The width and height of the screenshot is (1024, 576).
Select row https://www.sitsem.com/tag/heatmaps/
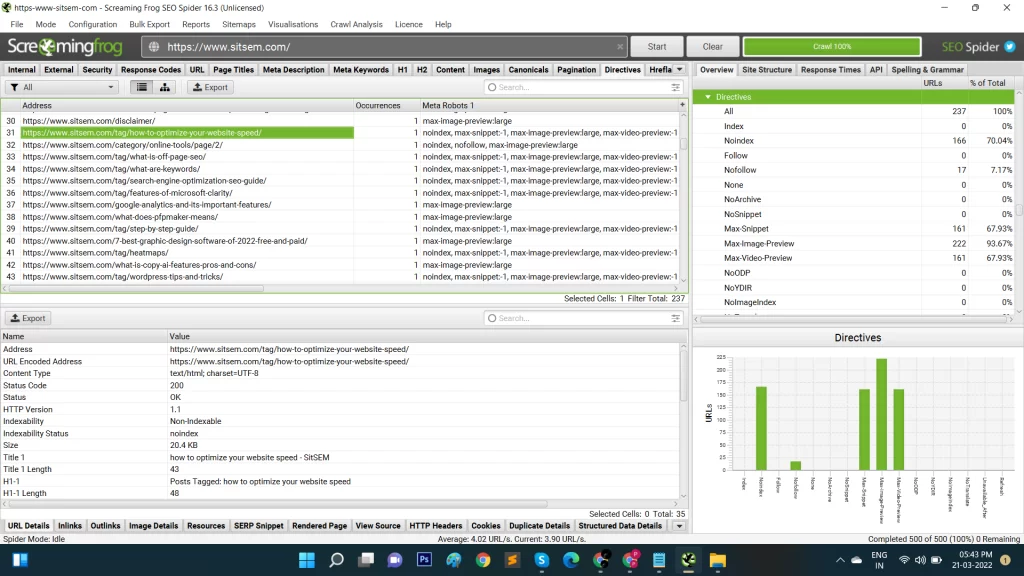click(341, 253)
